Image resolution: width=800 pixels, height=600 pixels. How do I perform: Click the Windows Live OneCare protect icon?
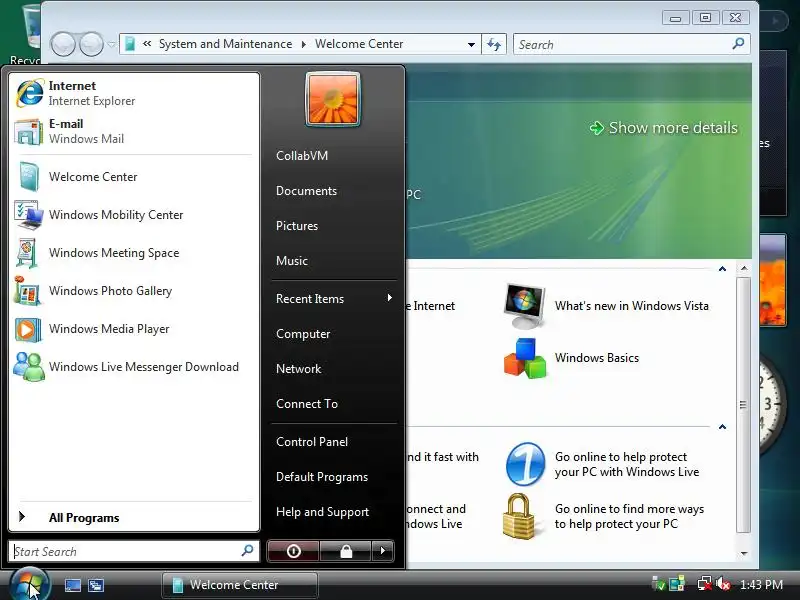point(526,464)
